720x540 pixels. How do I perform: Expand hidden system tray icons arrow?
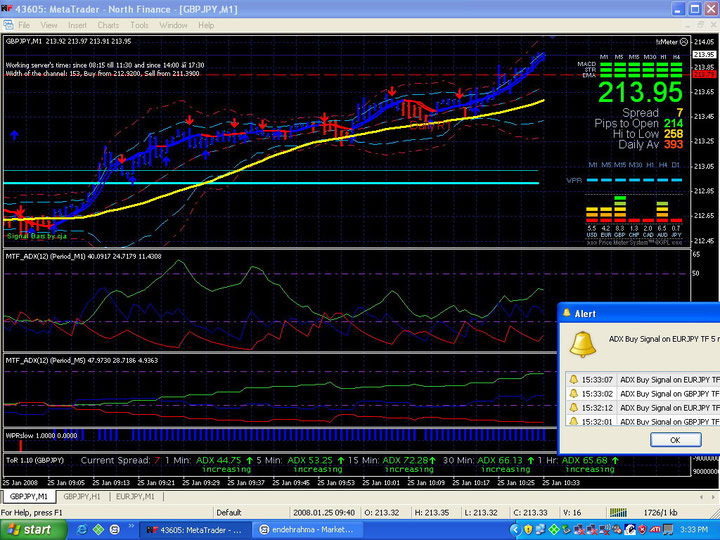pyautogui.click(x=515, y=530)
